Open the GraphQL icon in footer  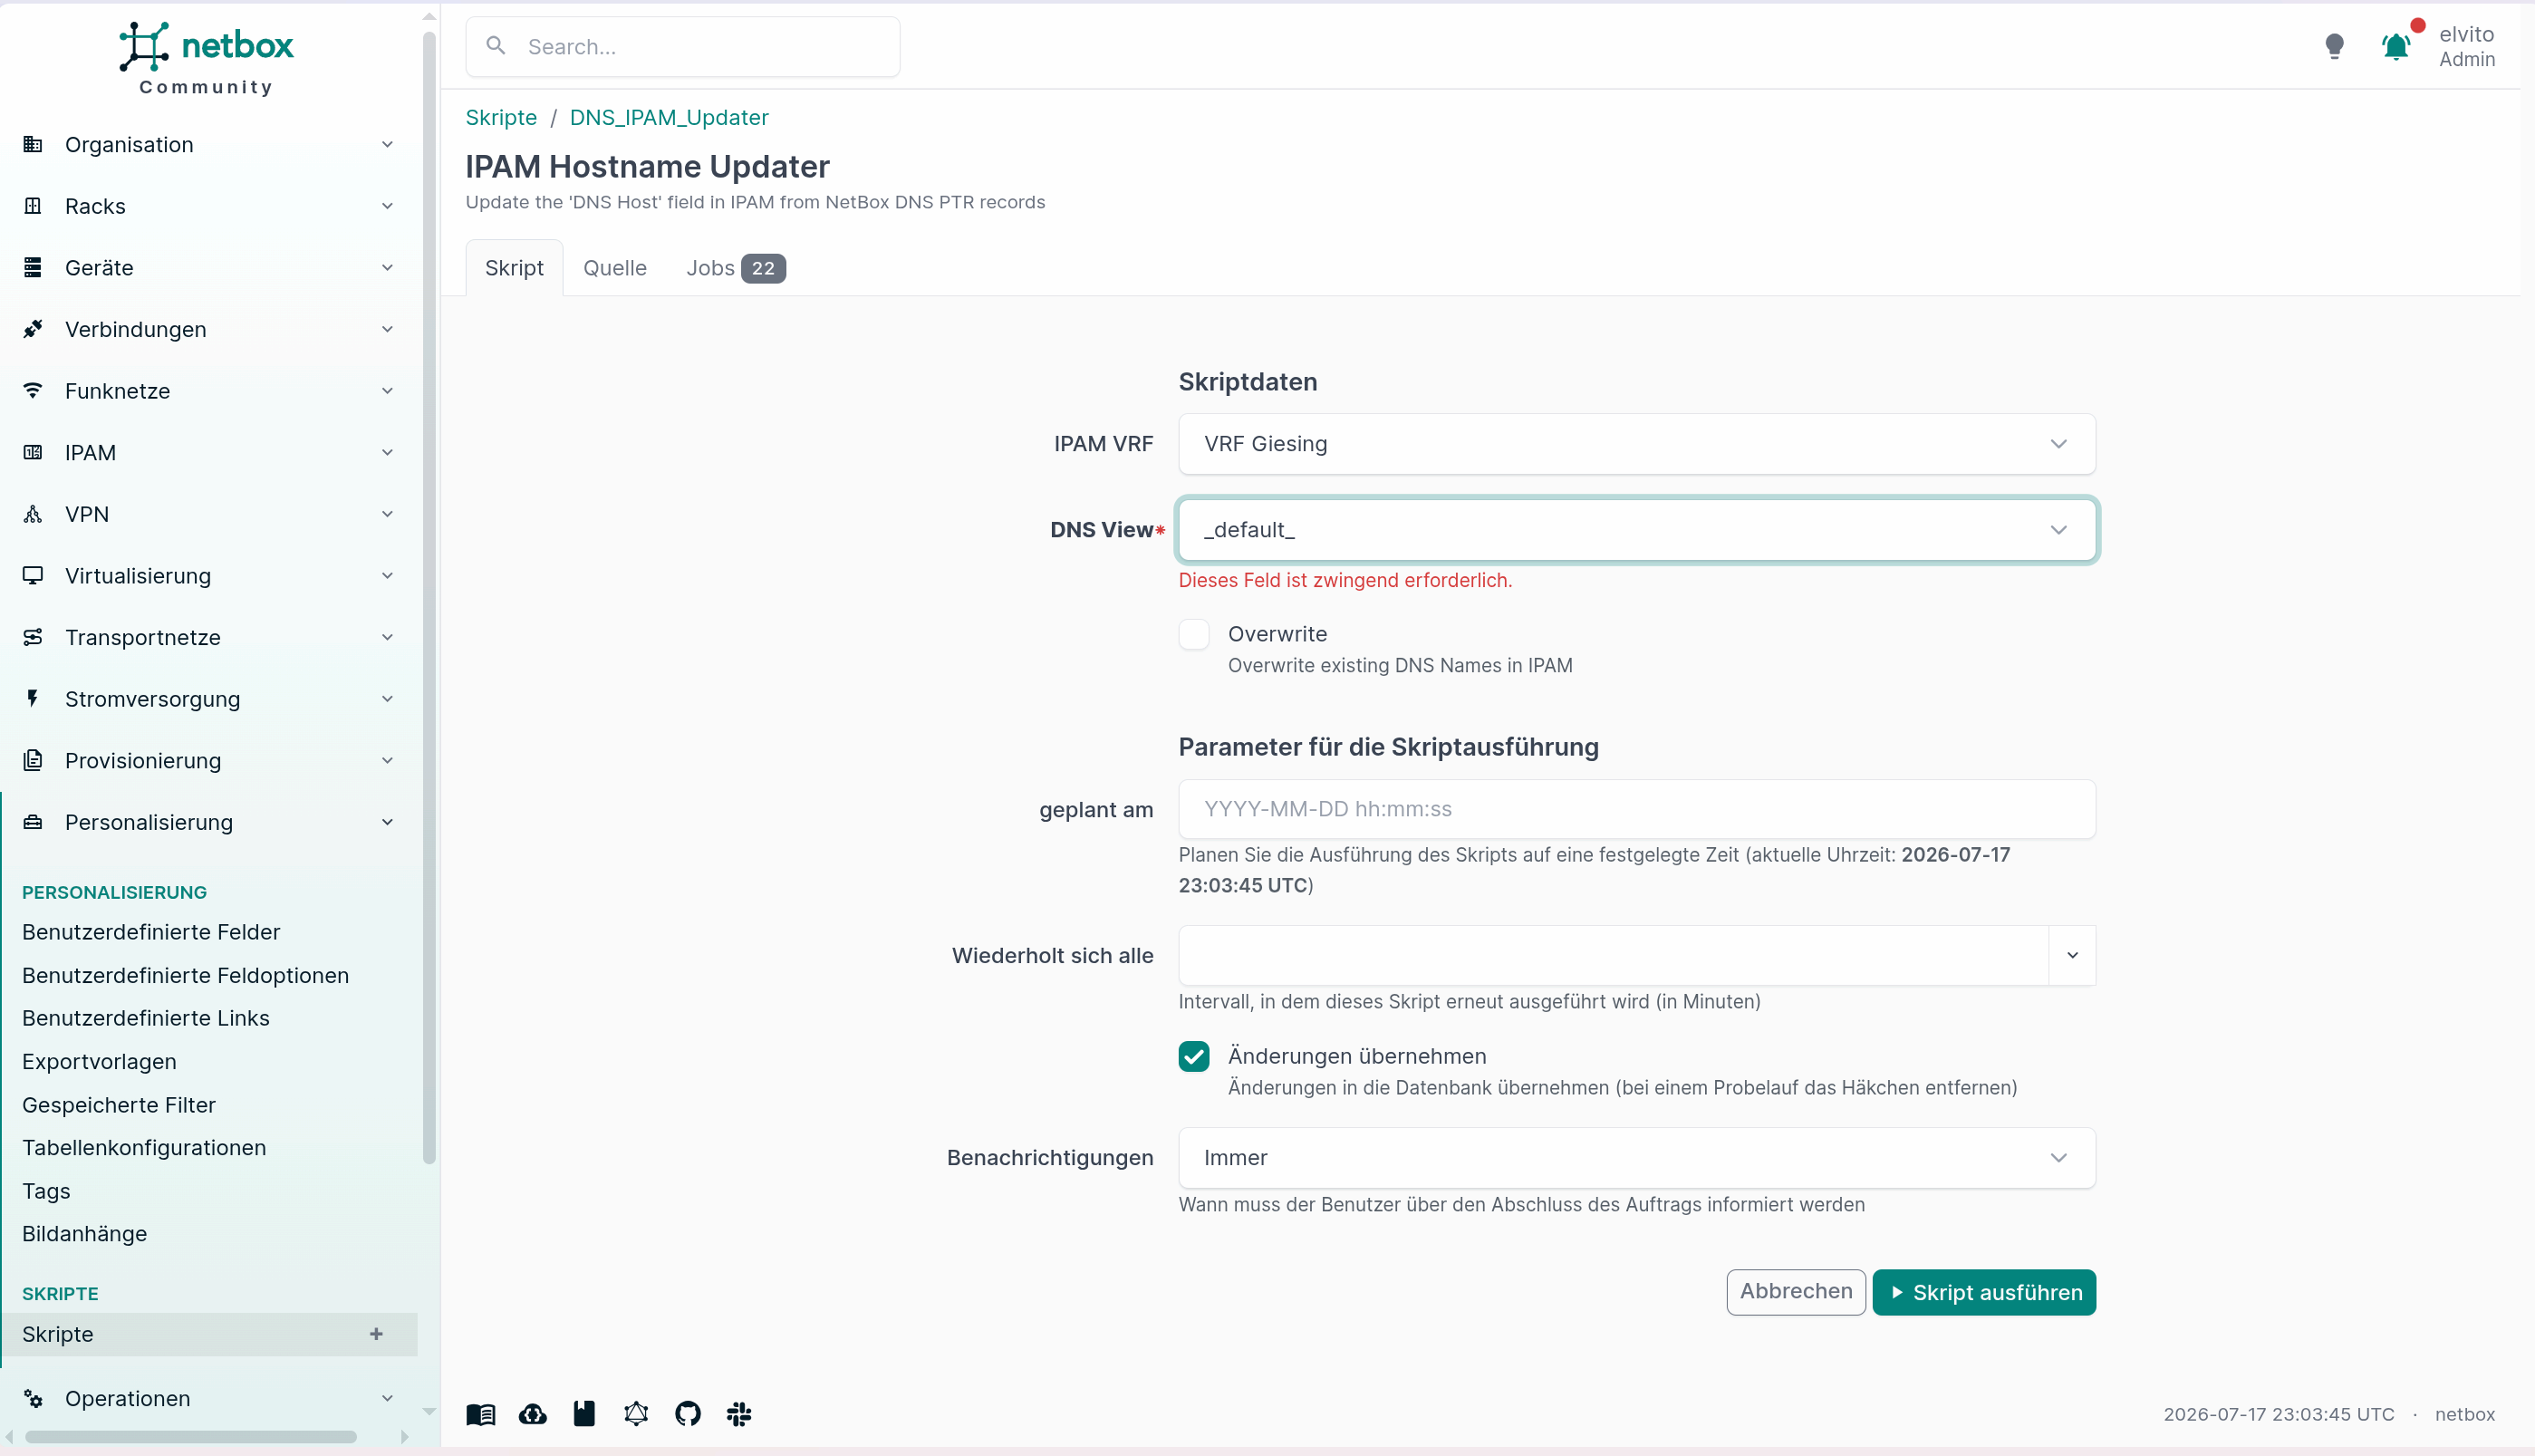point(636,1414)
